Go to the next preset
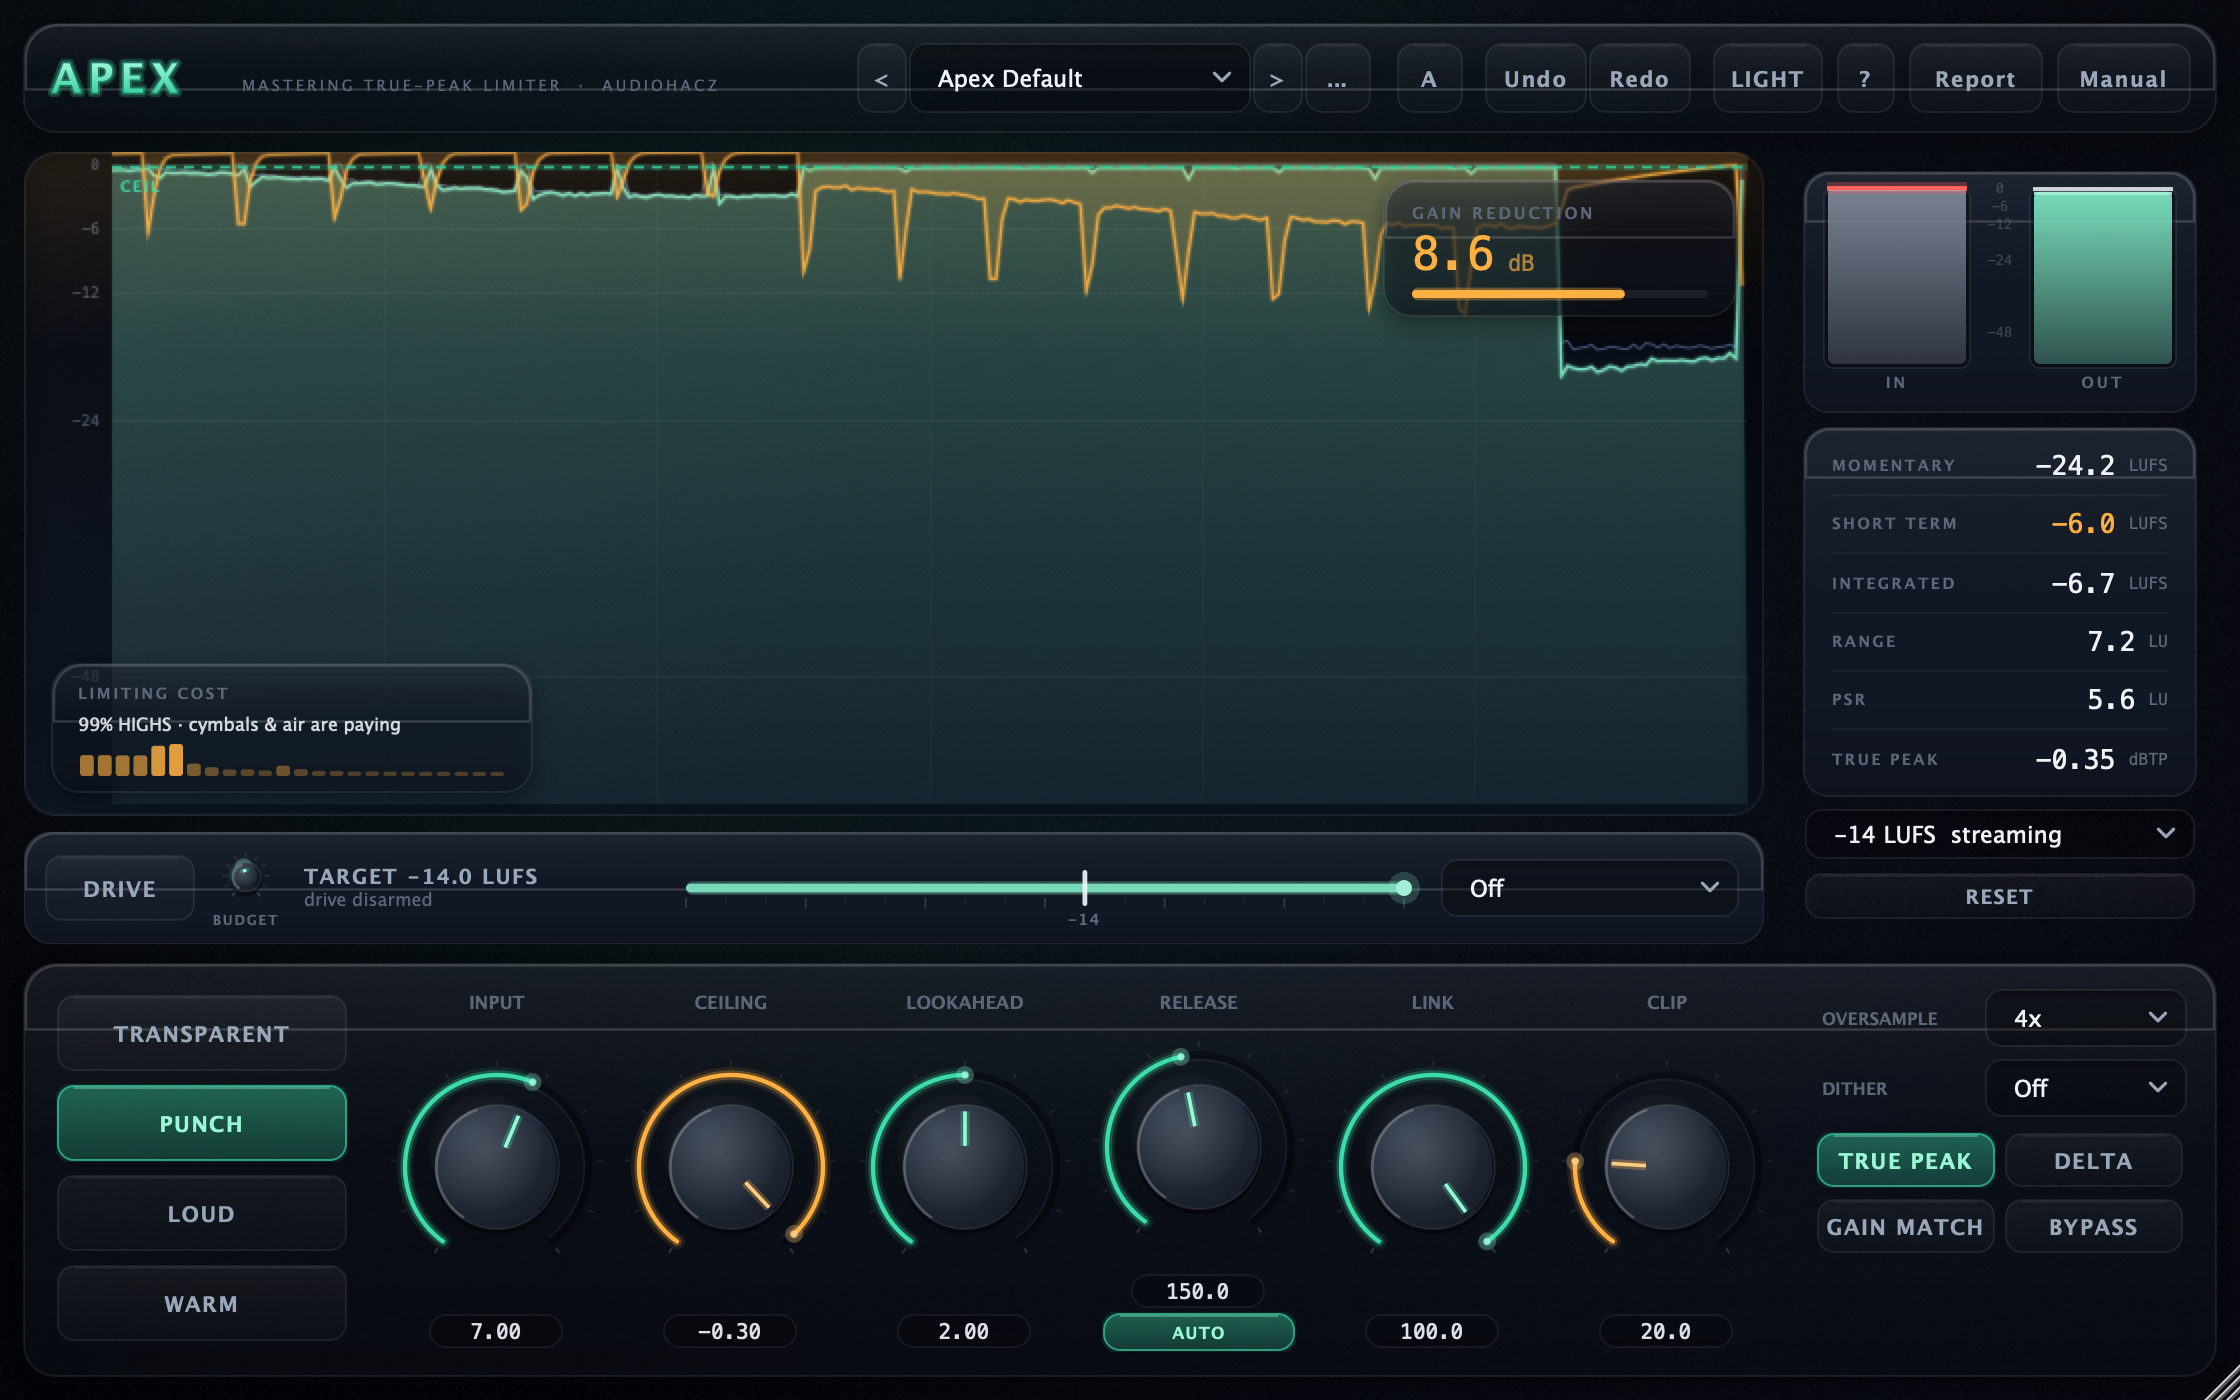Image resolution: width=2240 pixels, height=1400 pixels. pos(1277,79)
